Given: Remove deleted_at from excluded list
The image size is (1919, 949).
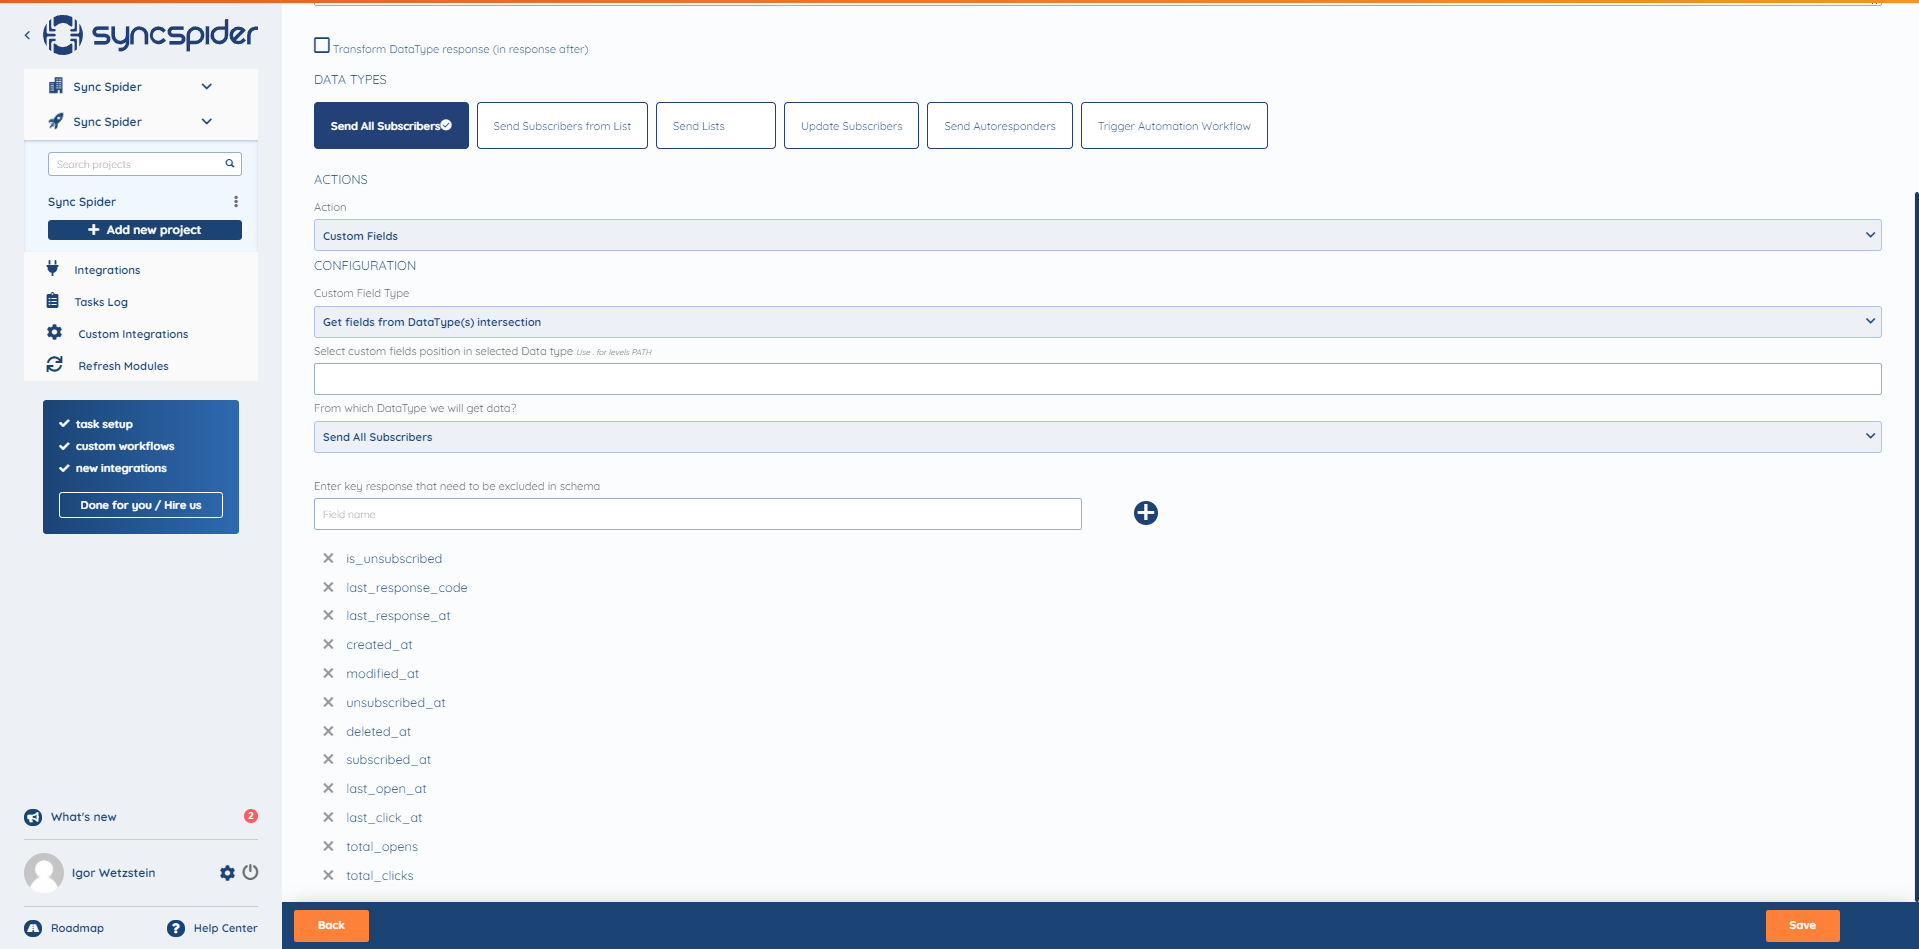Looking at the screenshot, I should point(328,731).
